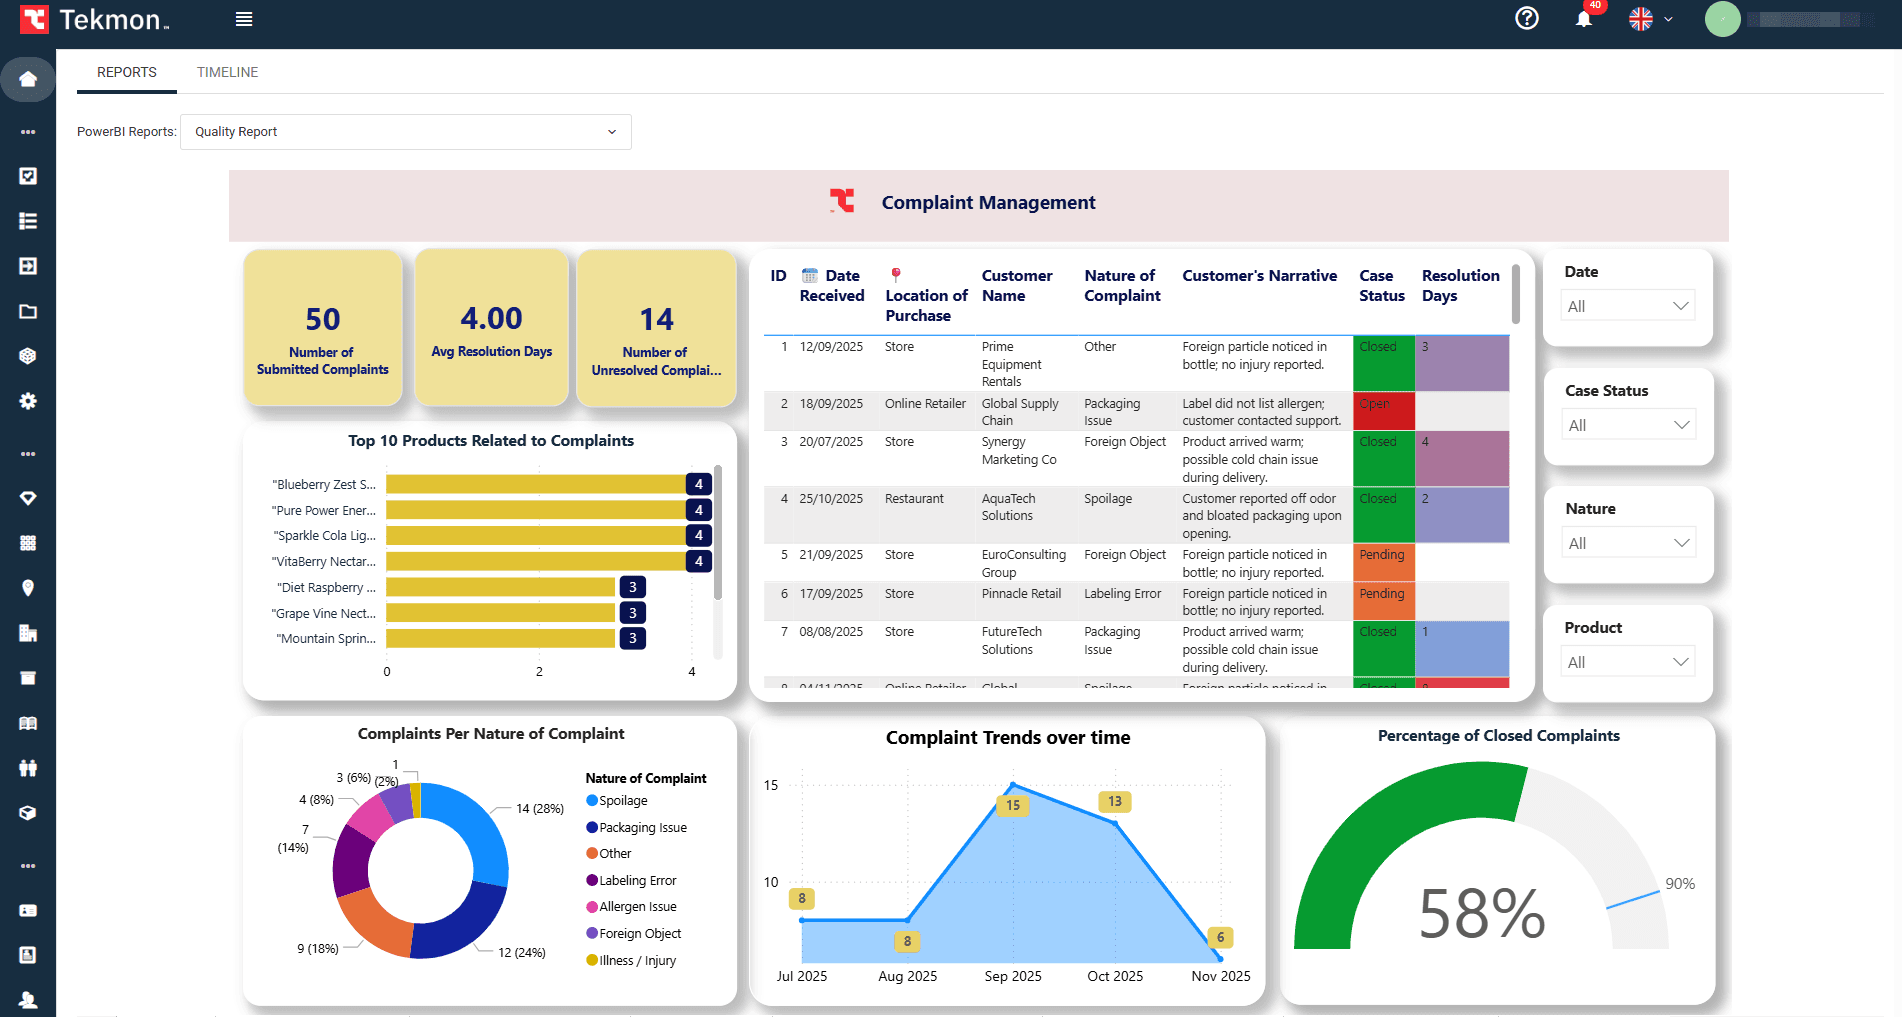
Task: Click the Closed status cell for complaint ID 1
Action: (x=1383, y=363)
